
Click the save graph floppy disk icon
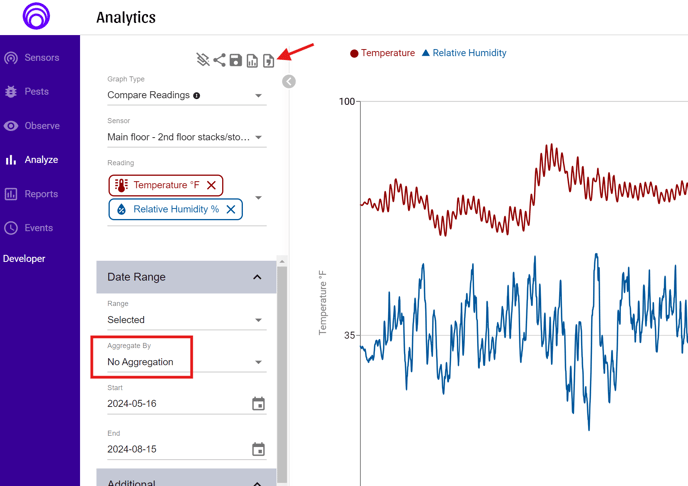coord(236,60)
